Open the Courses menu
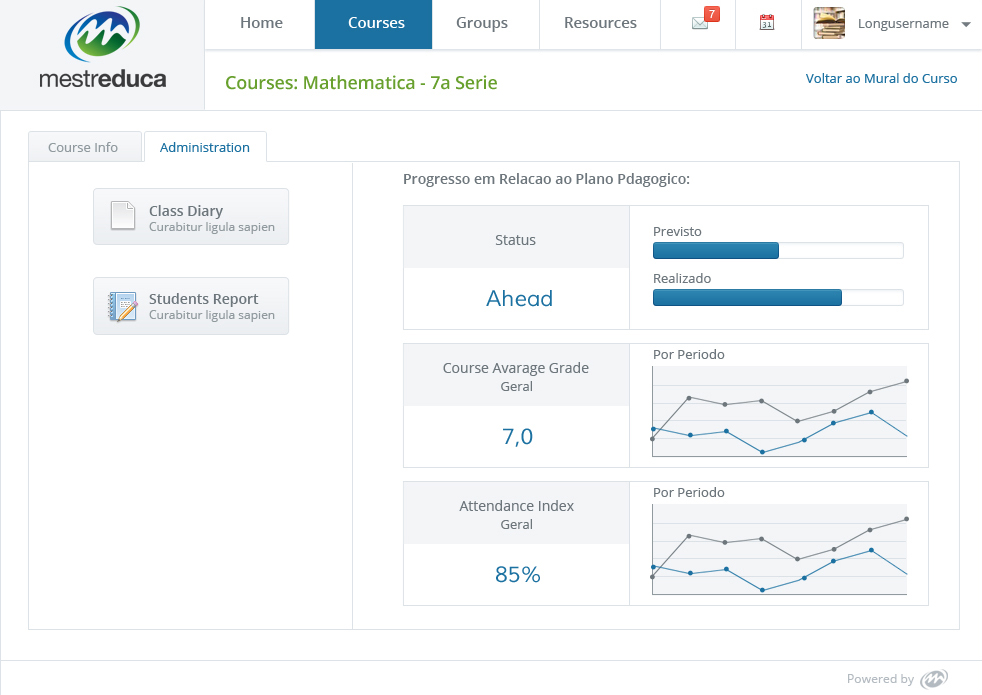The width and height of the screenshot is (982, 695). [374, 24]
